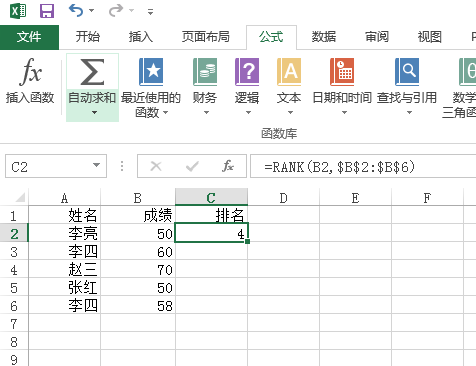Click cell containing 成绩
476x366 pixels.
point(138,215)
